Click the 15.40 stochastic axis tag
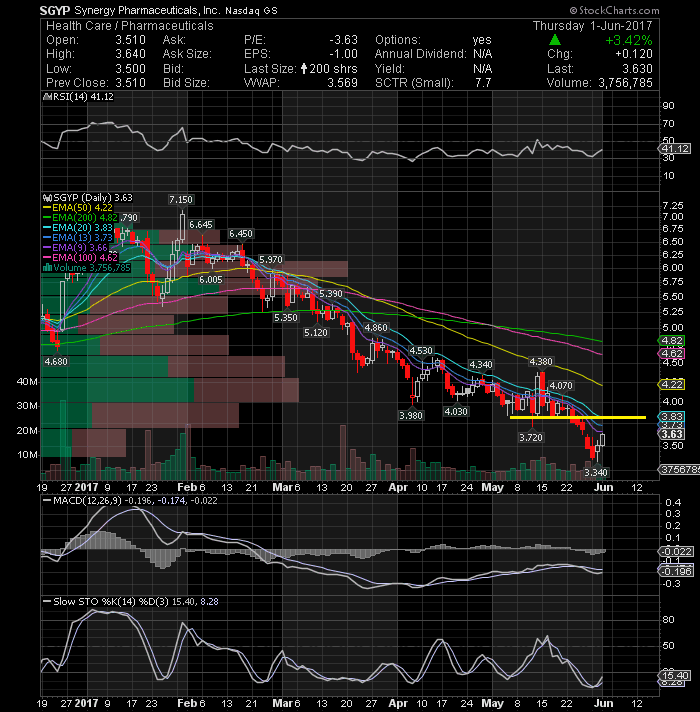The width and height of the screenshot is (700, 712). (675, 675)
